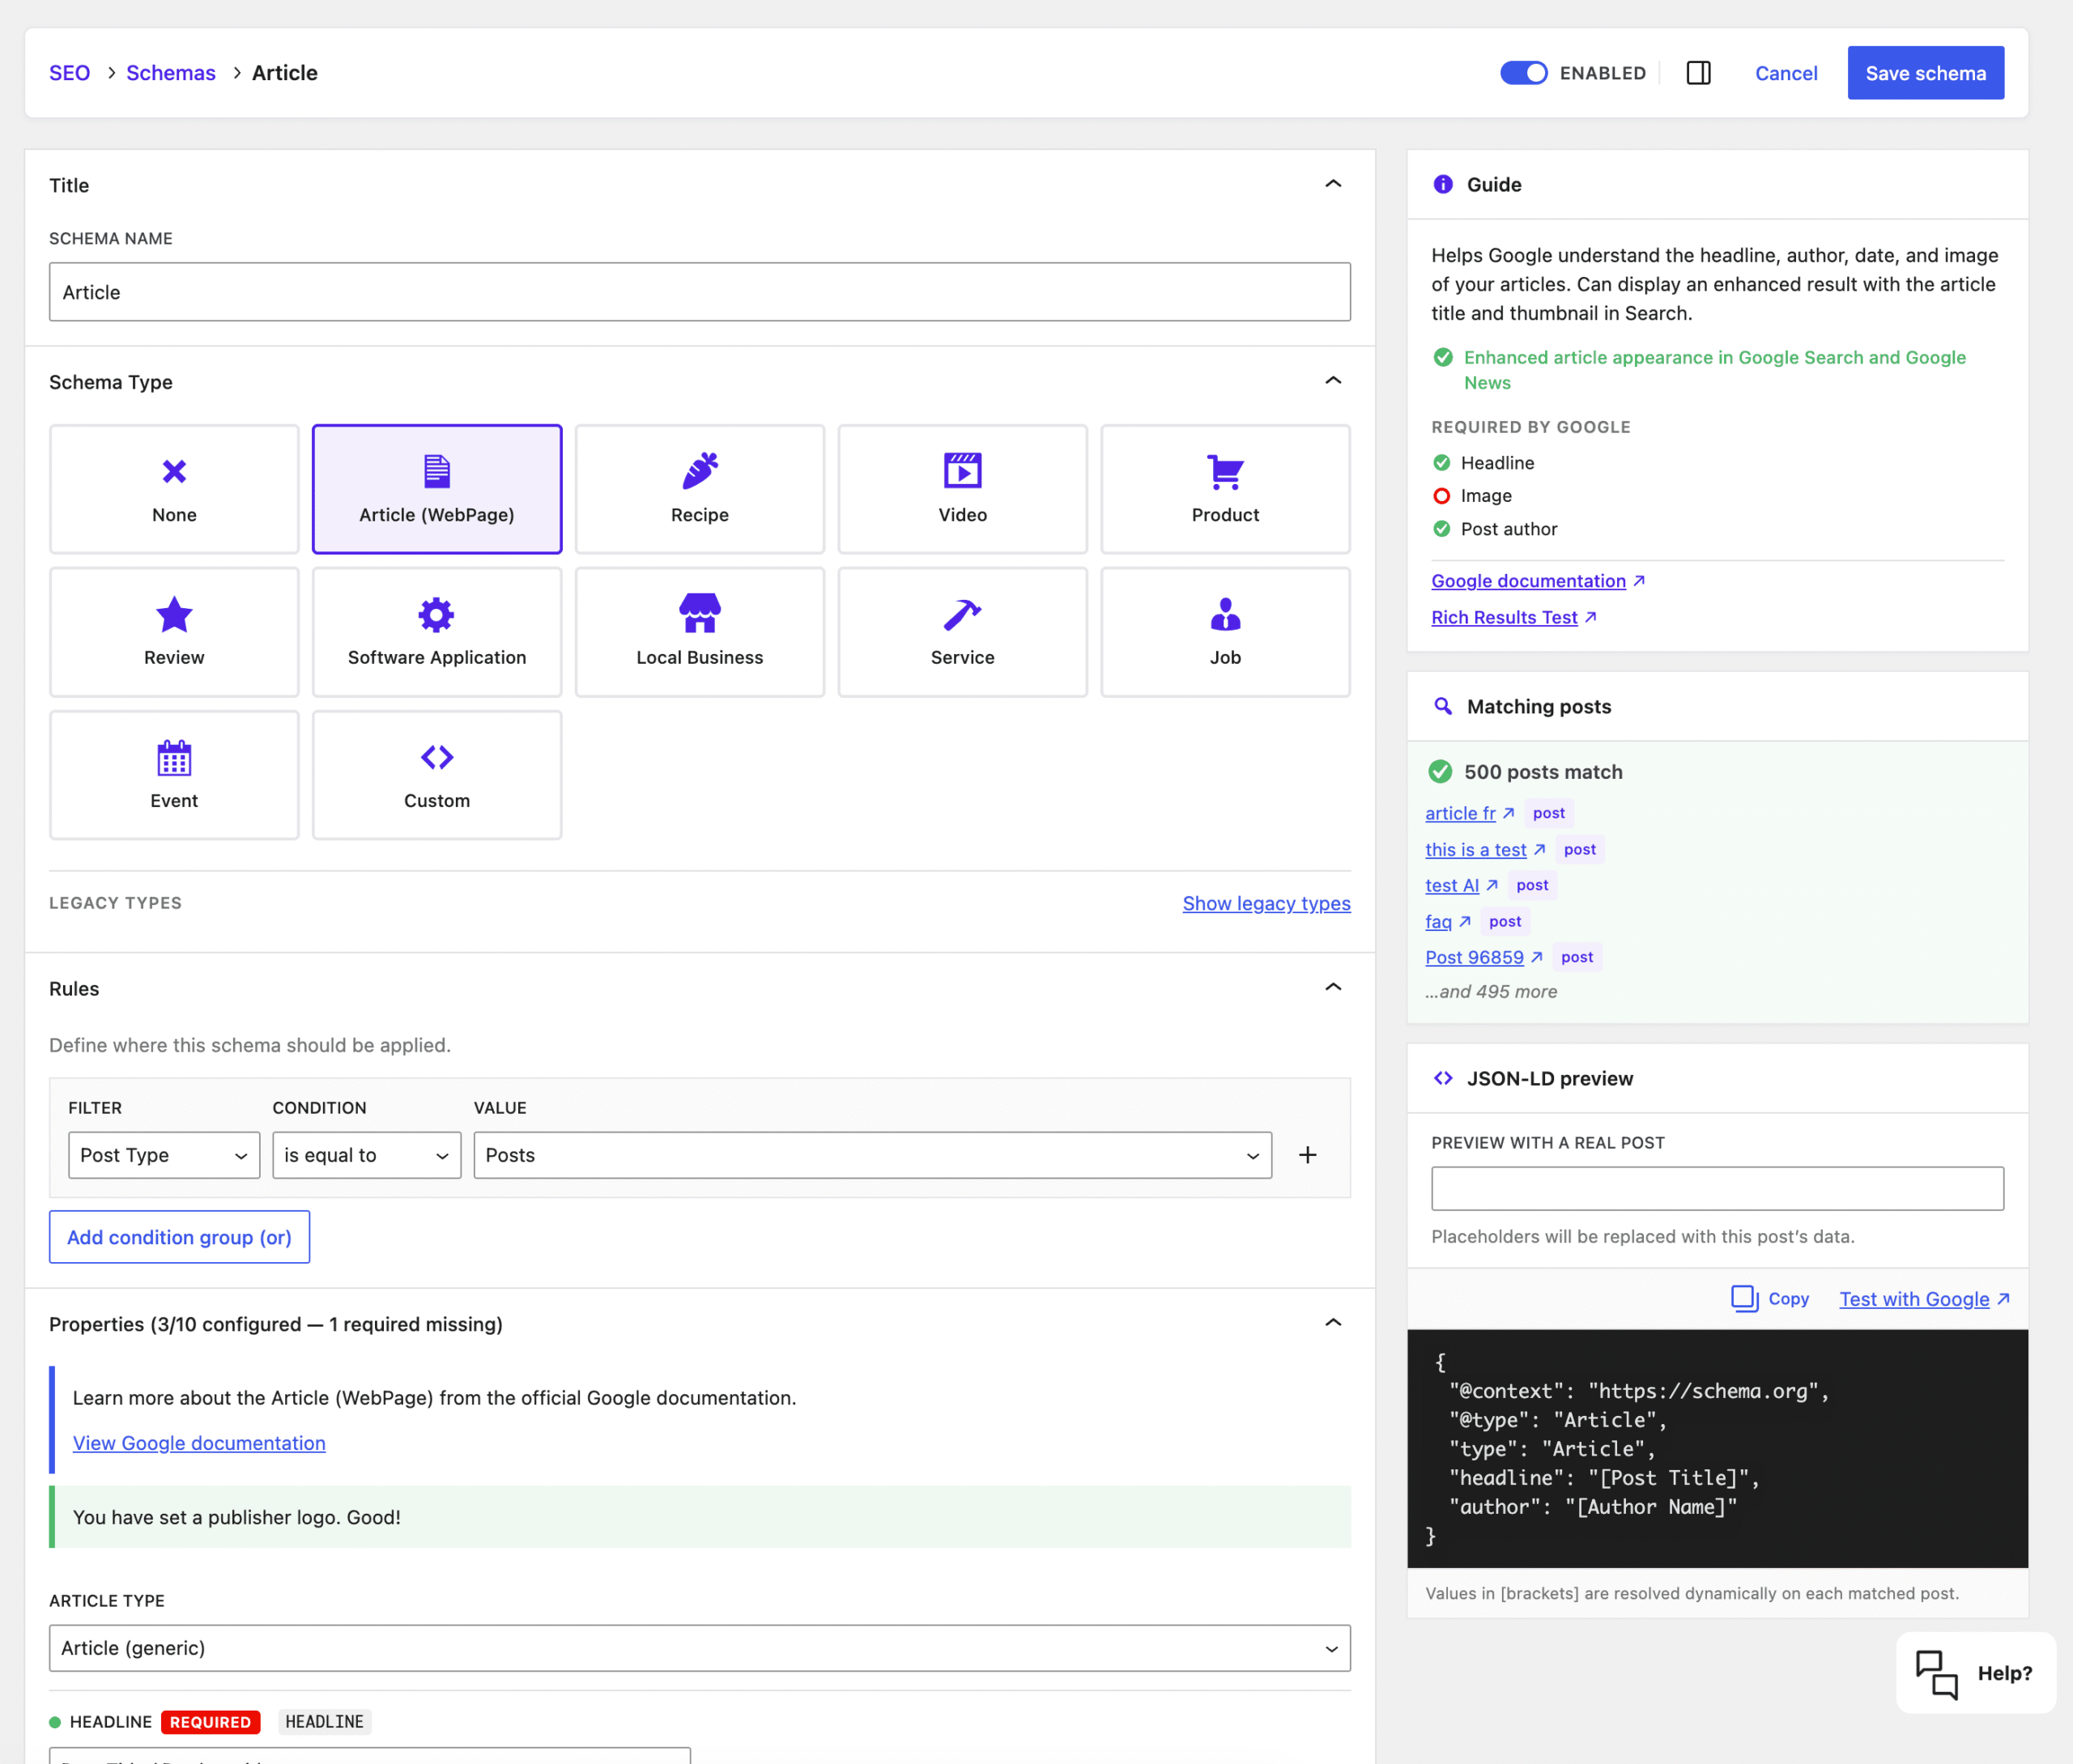Toggle the sidebar panel layout icon

tap(1698, 73)
